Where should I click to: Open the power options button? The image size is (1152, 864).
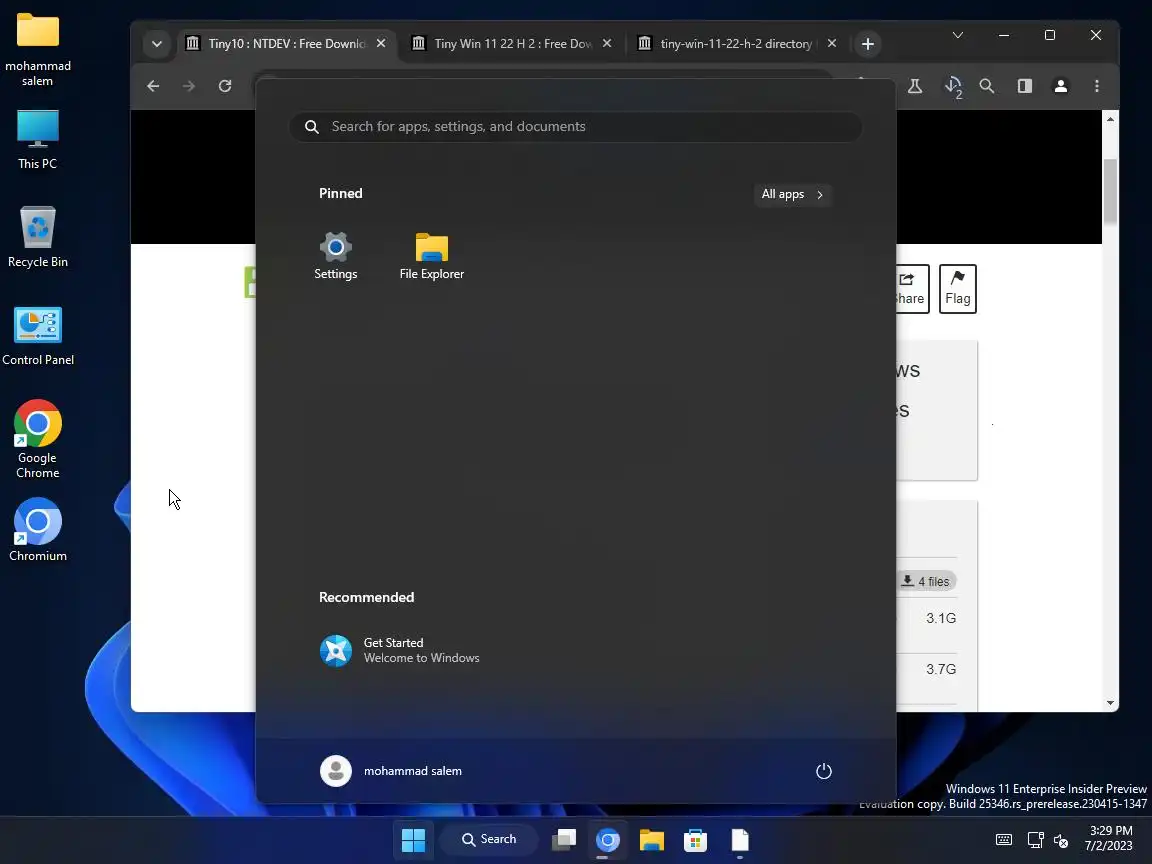tap(824, 771)
